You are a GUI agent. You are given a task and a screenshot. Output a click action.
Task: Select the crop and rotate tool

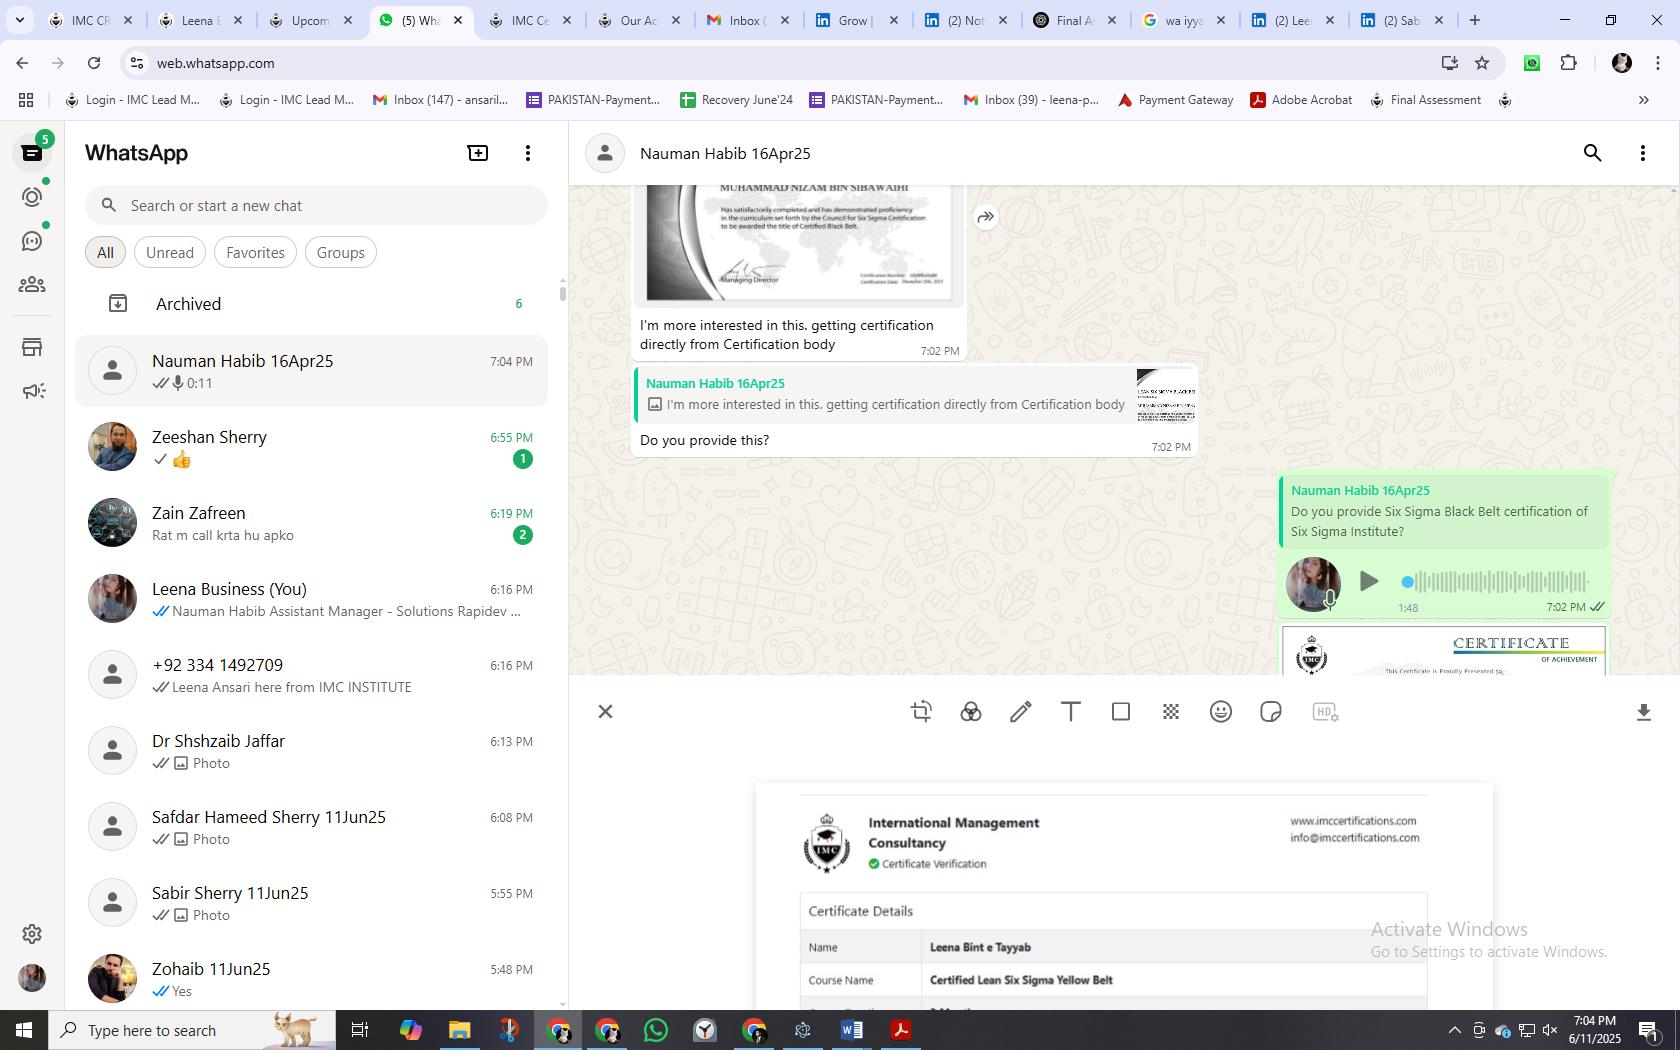click(x=921, y=711)
